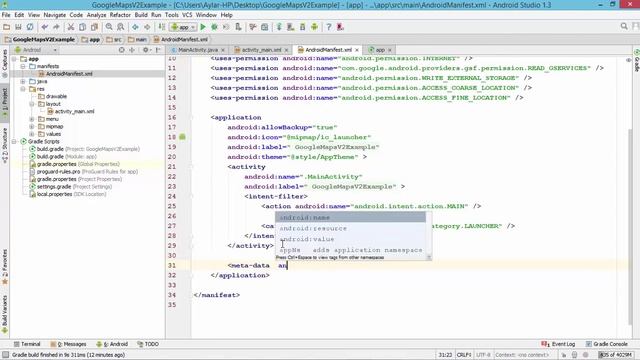This screenshot has width=640, height=360.
Task: Click the src breadcrumb
Action: tap(114, 40)
